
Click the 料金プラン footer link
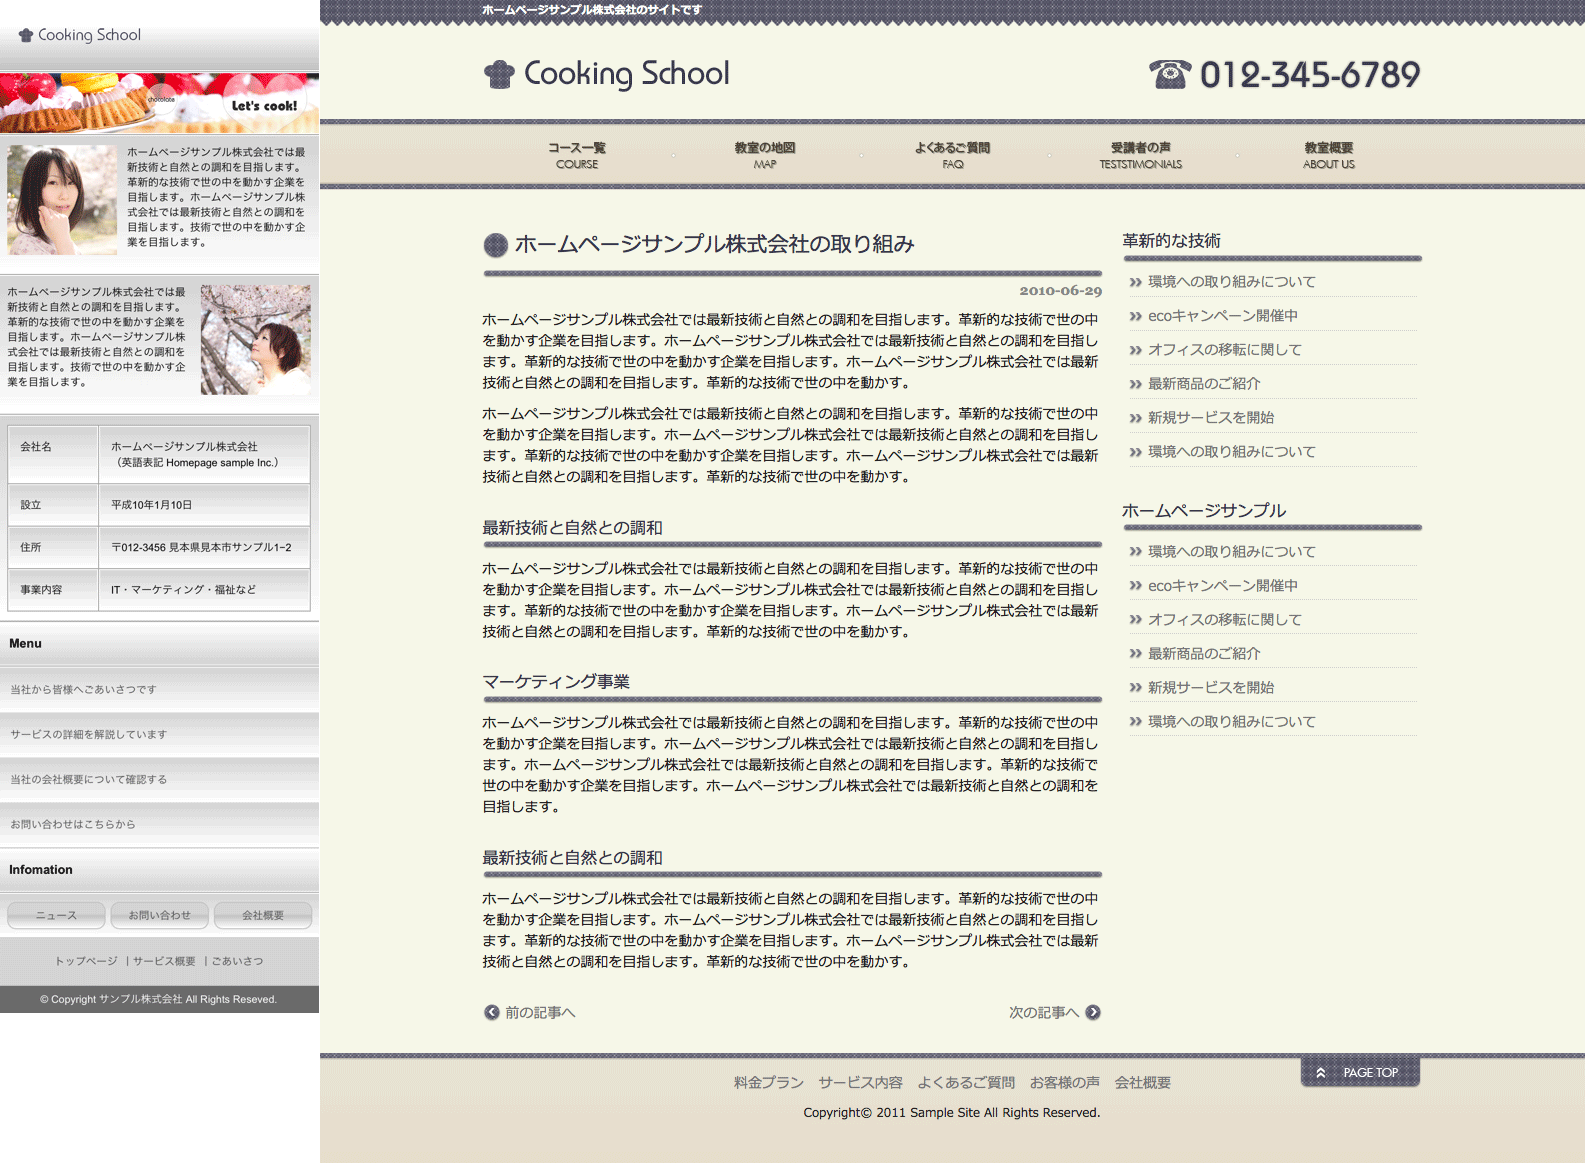click(x=768, y=1082)
